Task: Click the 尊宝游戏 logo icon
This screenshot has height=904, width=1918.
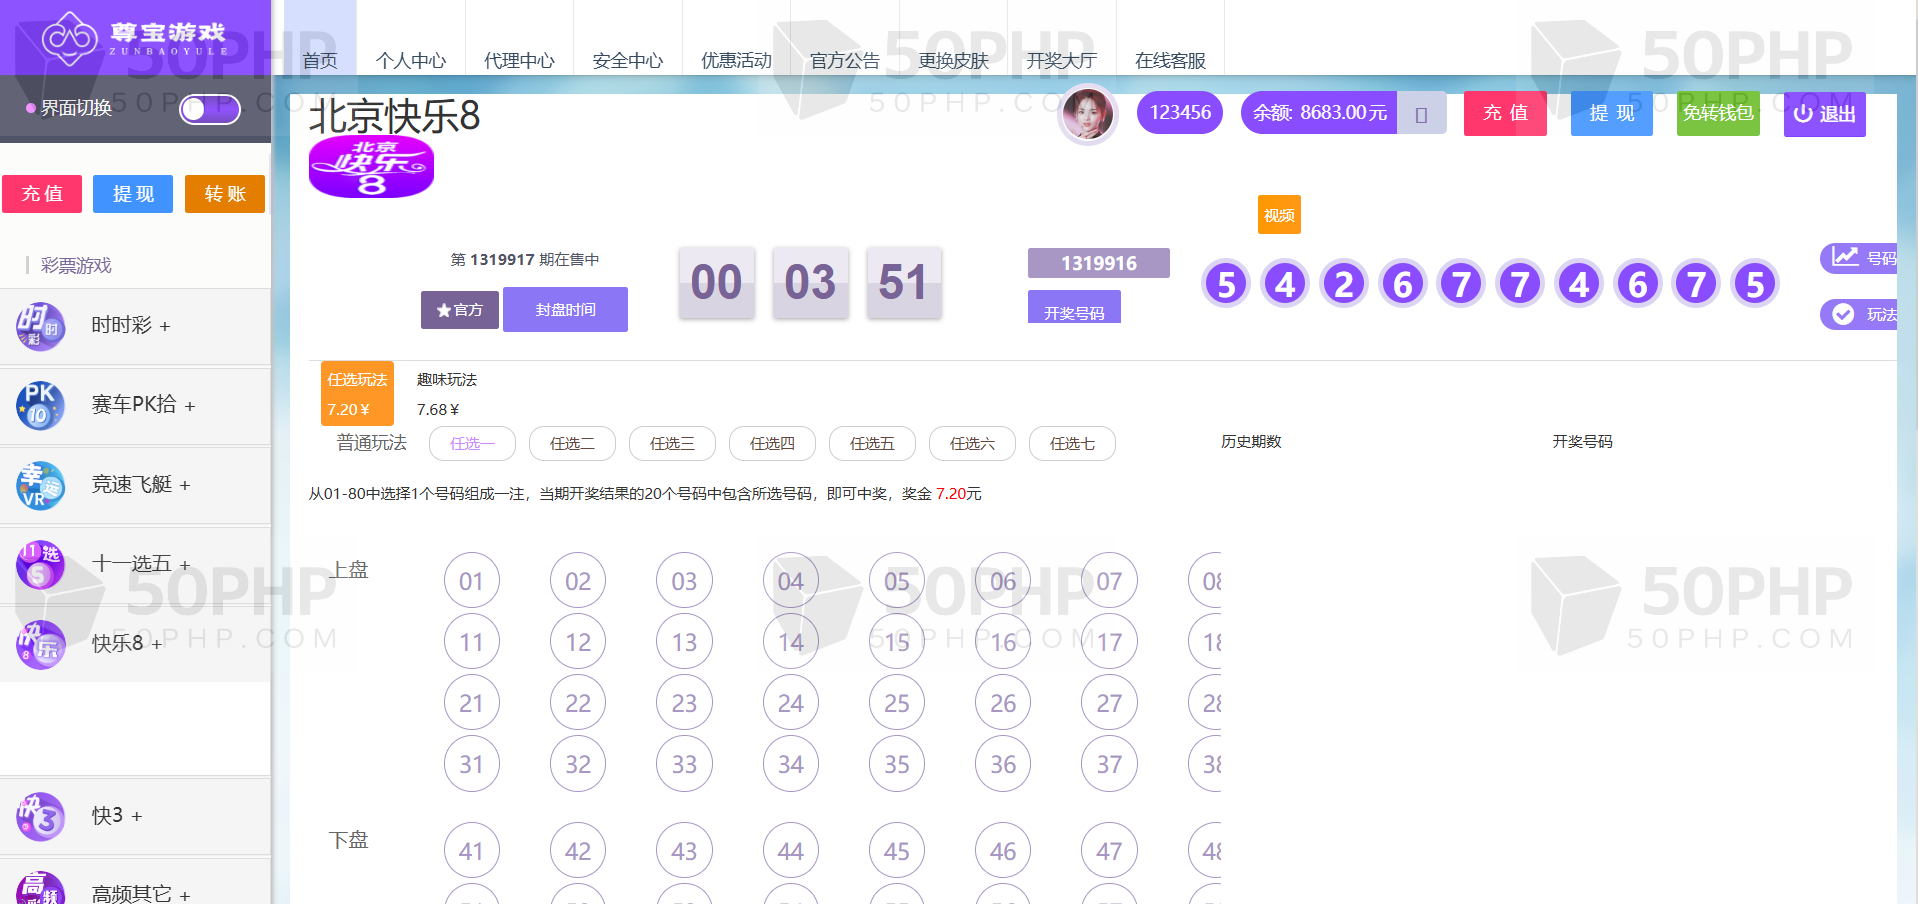Action: [69, 38]
